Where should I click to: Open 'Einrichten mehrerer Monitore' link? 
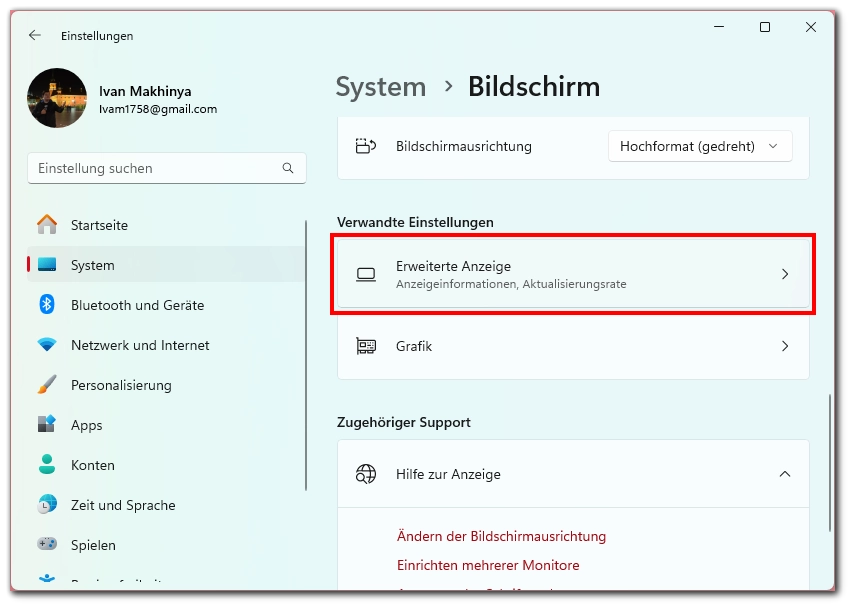488,565
